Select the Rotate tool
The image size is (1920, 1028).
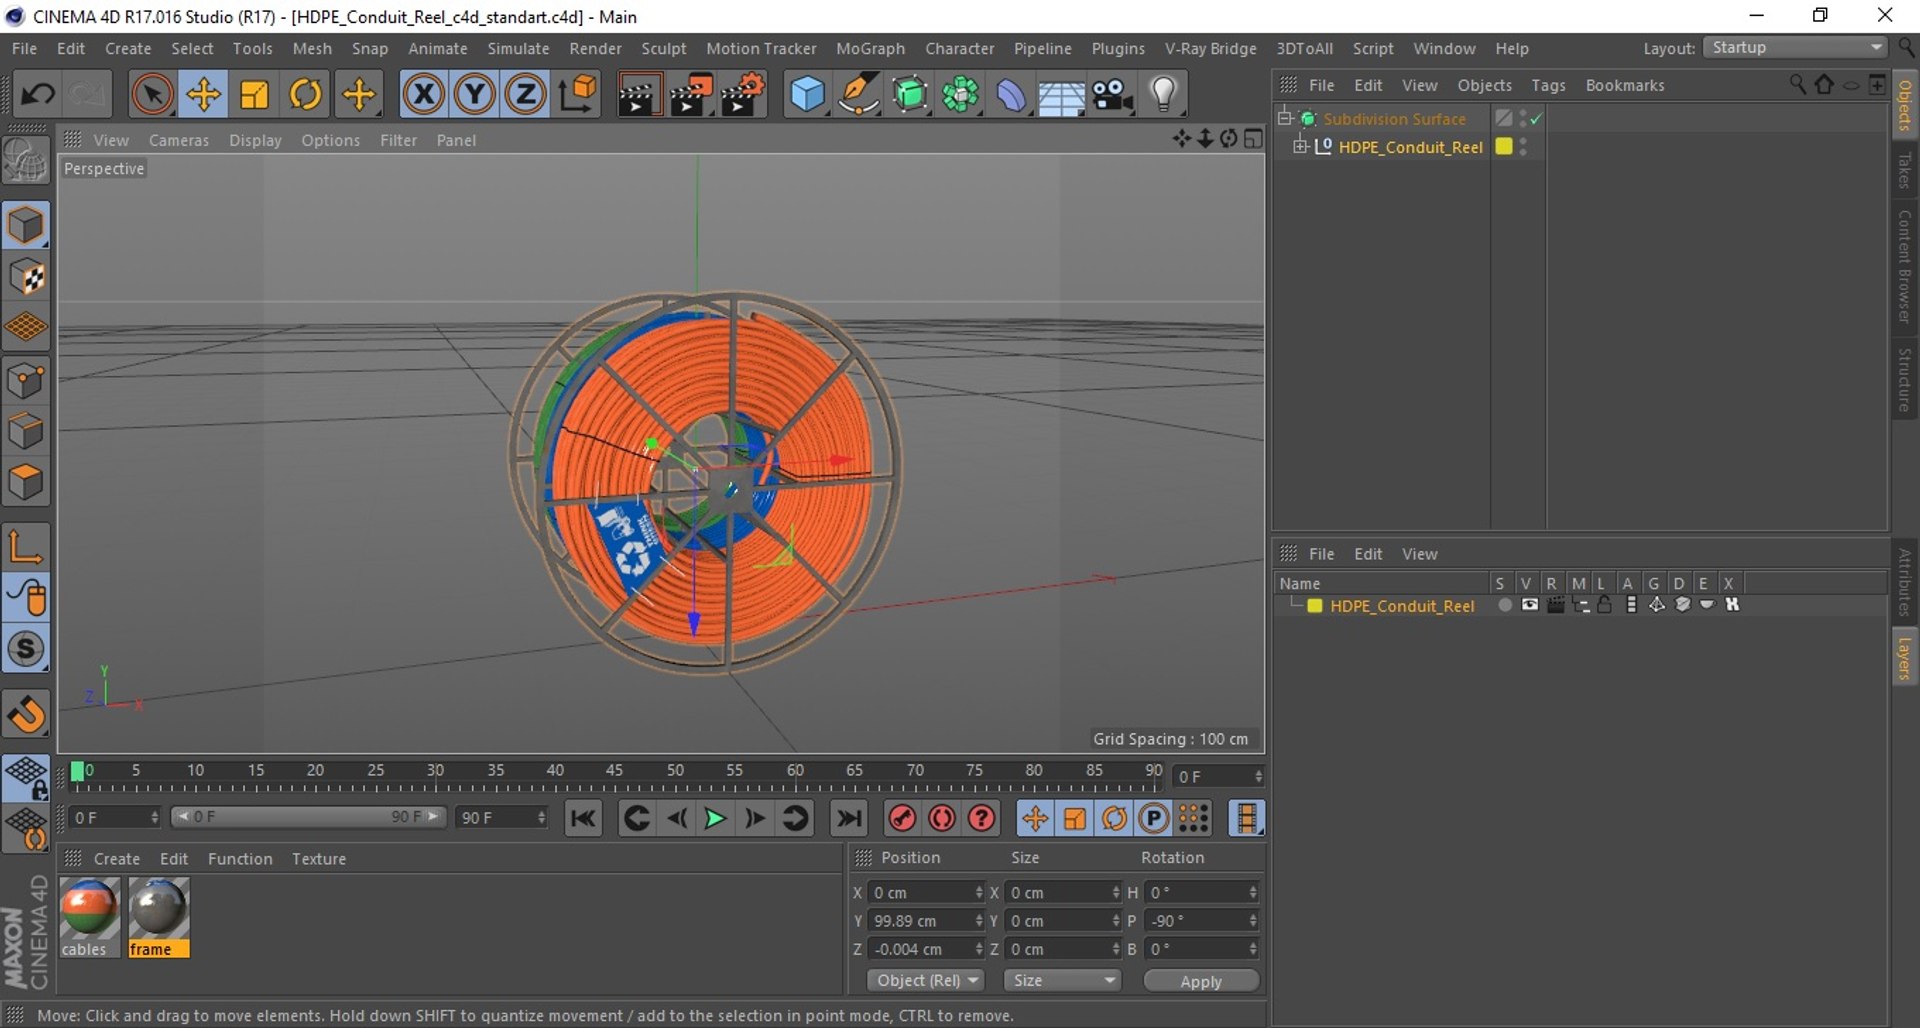point(305,95)
